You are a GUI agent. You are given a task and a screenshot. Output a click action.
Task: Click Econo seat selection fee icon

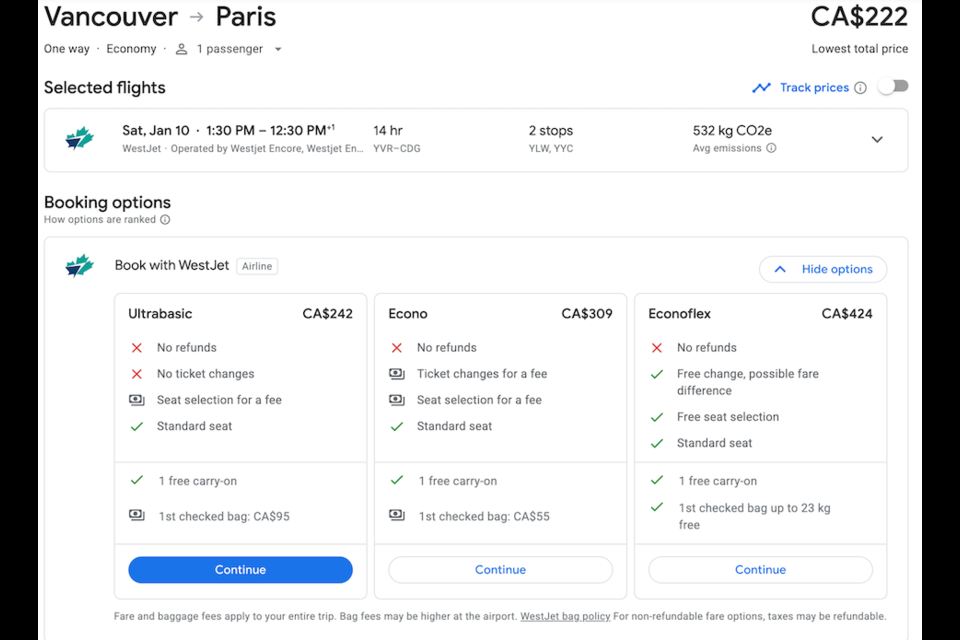point(397,400)
